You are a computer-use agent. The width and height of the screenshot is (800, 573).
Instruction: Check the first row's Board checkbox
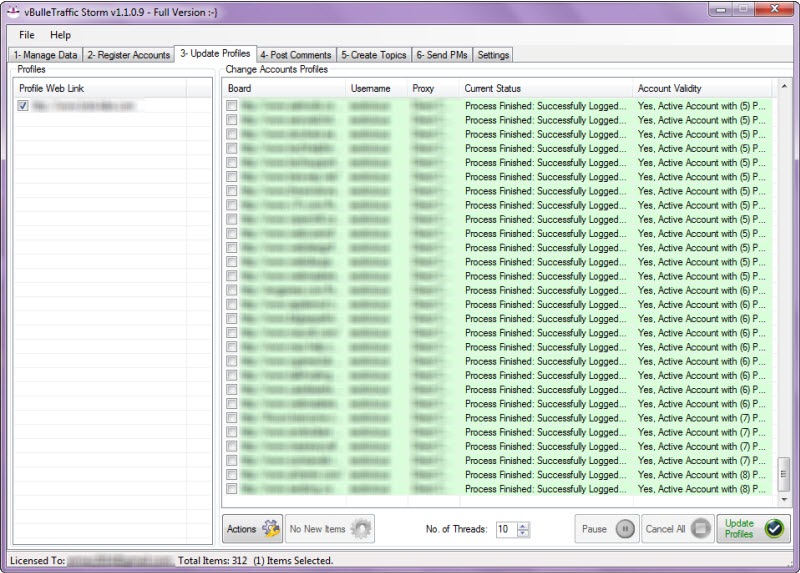[x=232, y=105]
